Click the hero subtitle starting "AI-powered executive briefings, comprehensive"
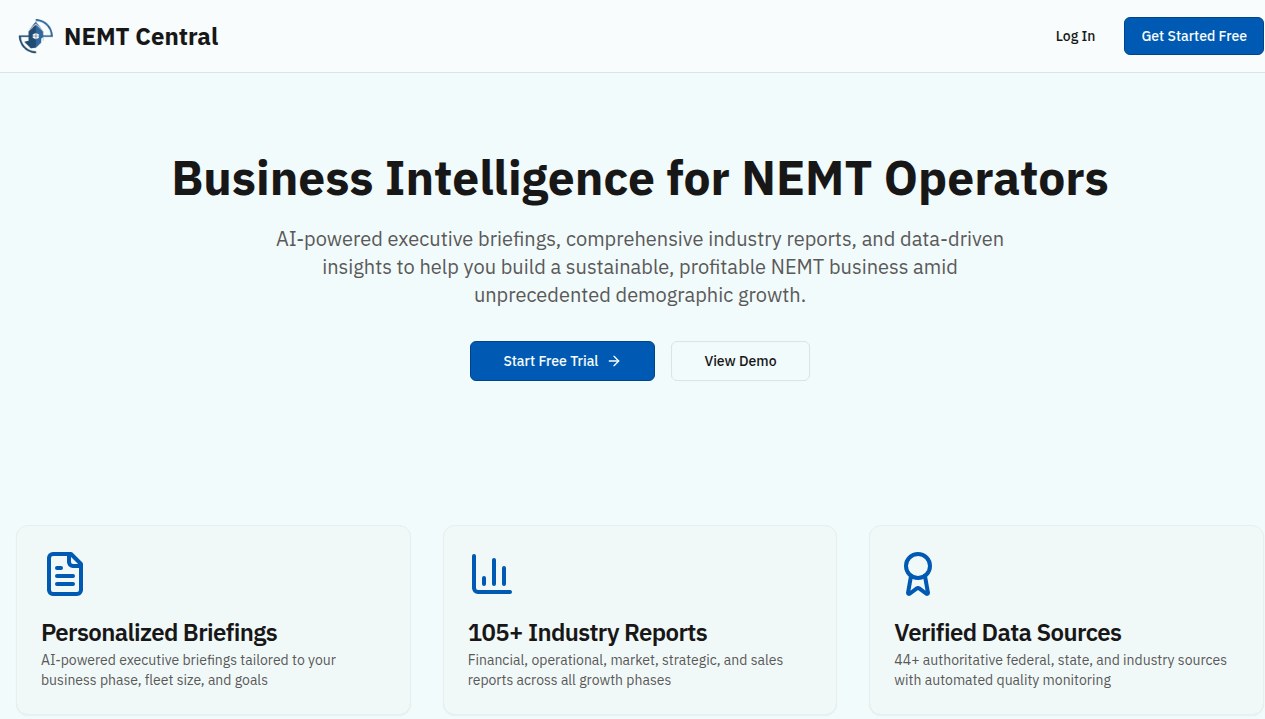Viewport: 1265px width, 719px height. (640, 268)
